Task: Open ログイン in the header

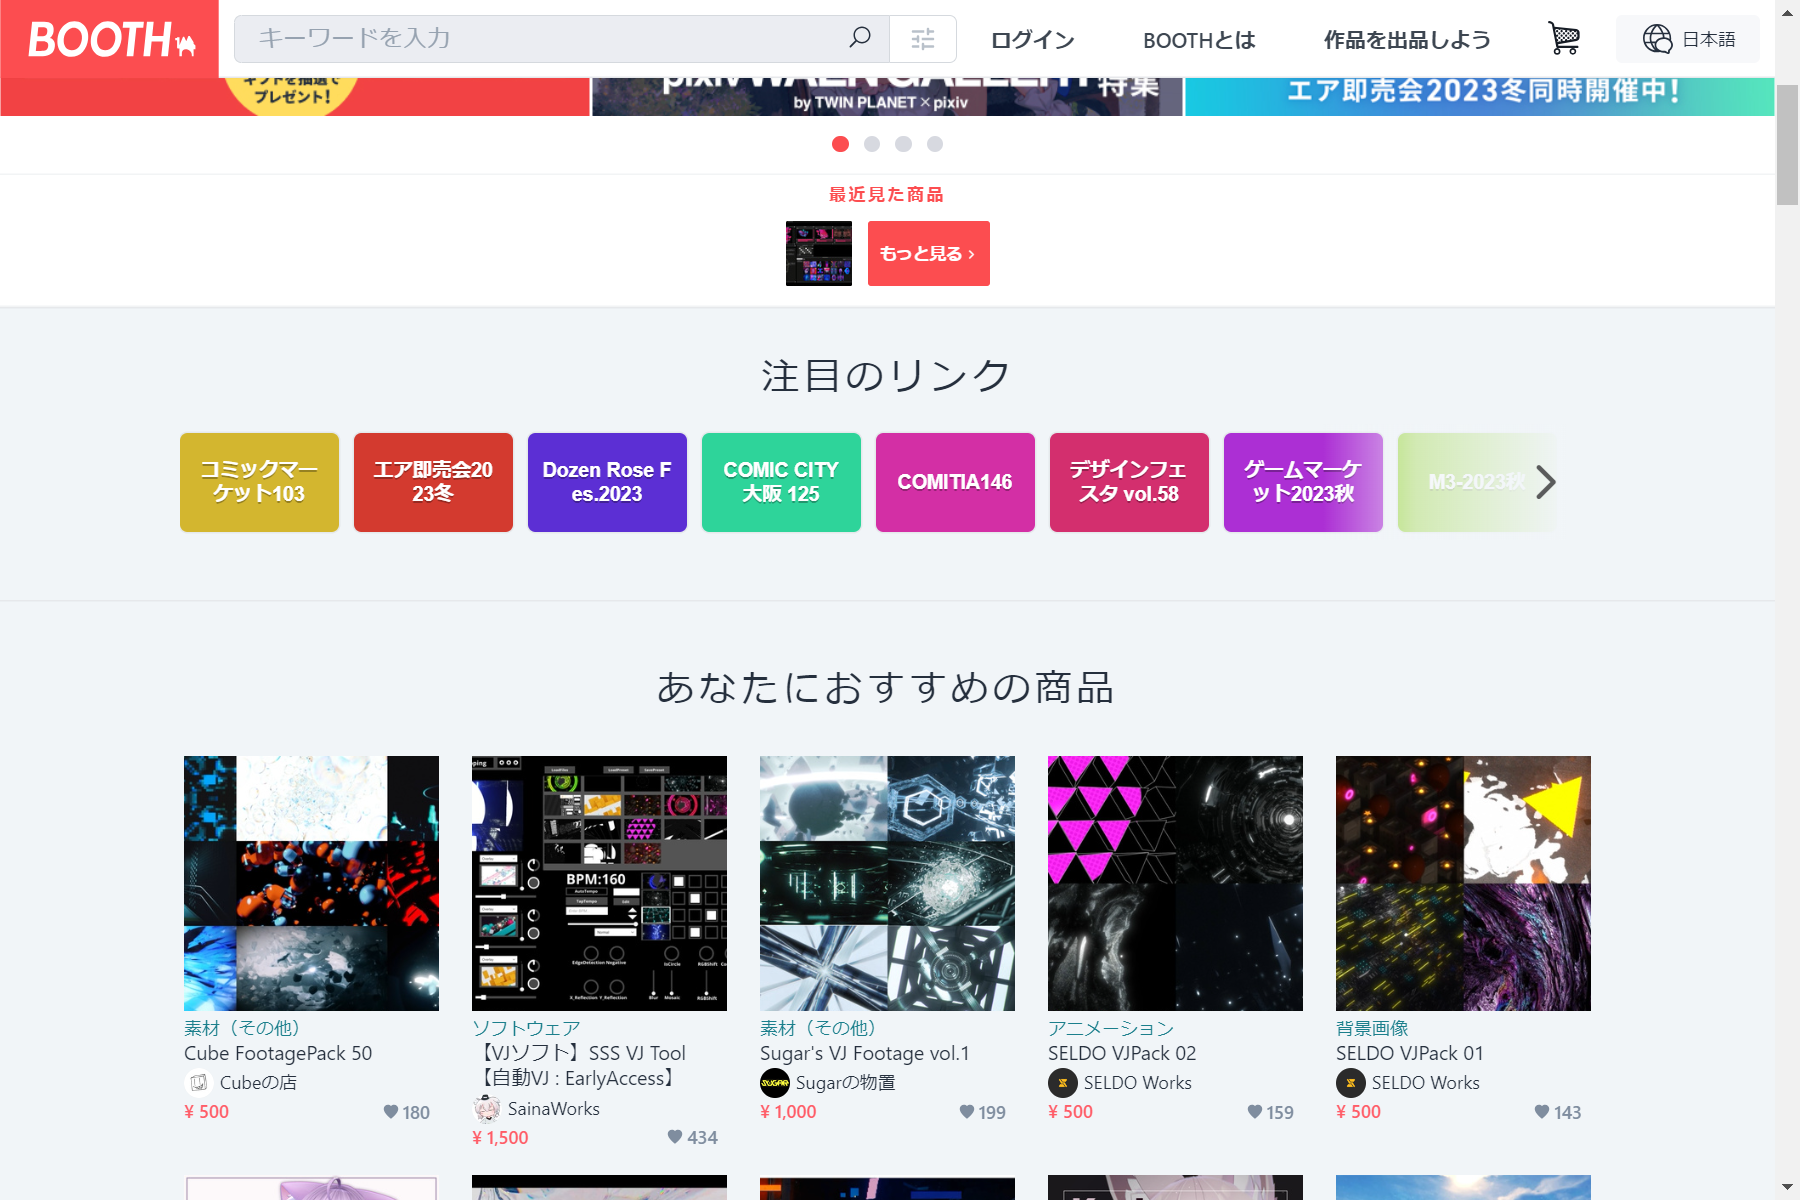Action: coord(1032,40)
